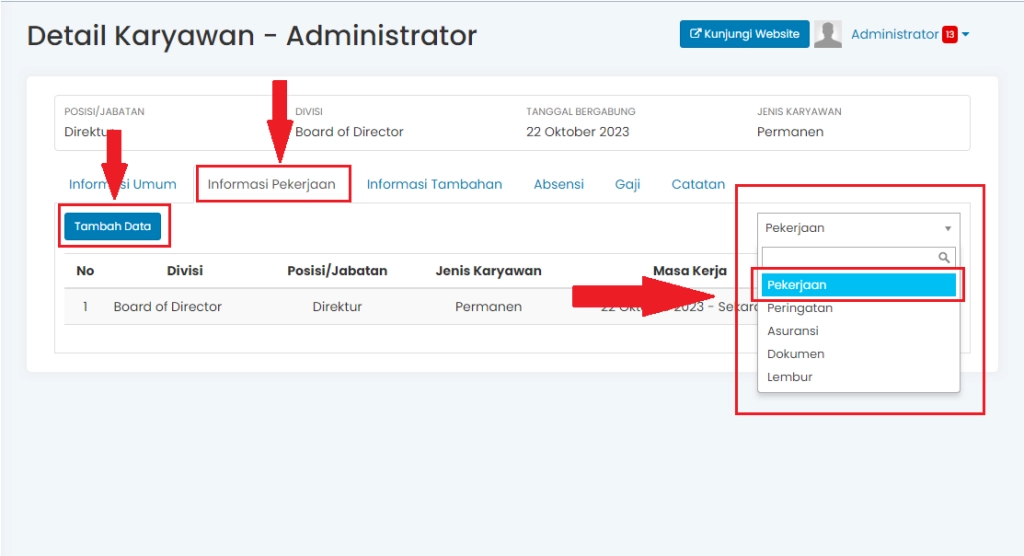Select Peringatan from the dropdown list
This screenshot has width=1024, height=556.
point(800,308)
